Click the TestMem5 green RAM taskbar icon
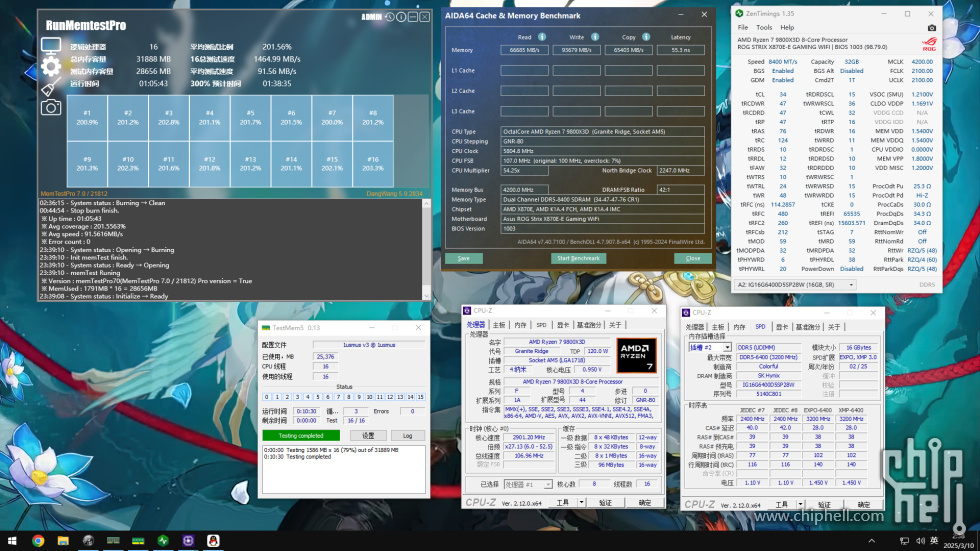This screenshot has width=980, height=551. pos(138,540)
